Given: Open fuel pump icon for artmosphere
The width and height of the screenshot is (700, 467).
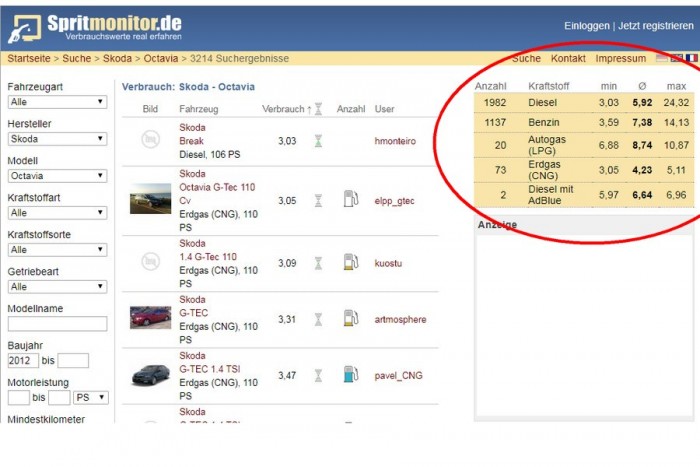Looking at the screenshot, I should [x=351, y=318].
